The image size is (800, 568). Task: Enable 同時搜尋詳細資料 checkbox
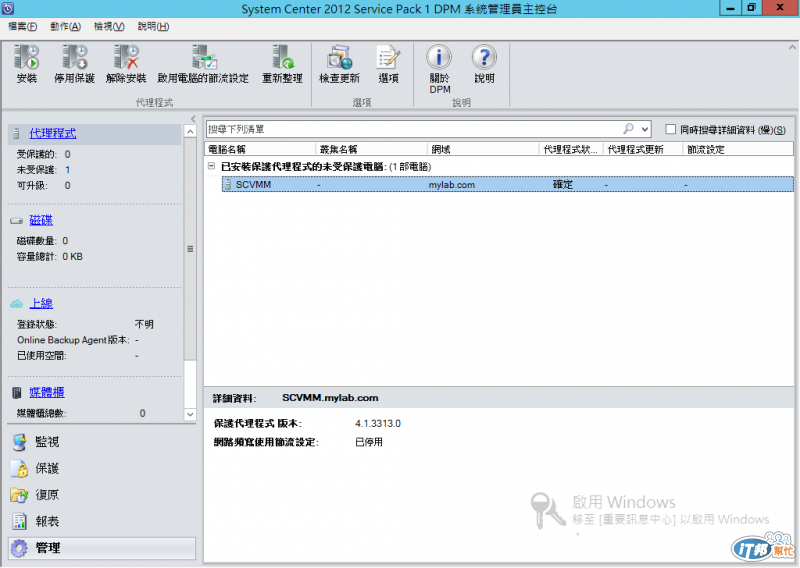(670, 130)
